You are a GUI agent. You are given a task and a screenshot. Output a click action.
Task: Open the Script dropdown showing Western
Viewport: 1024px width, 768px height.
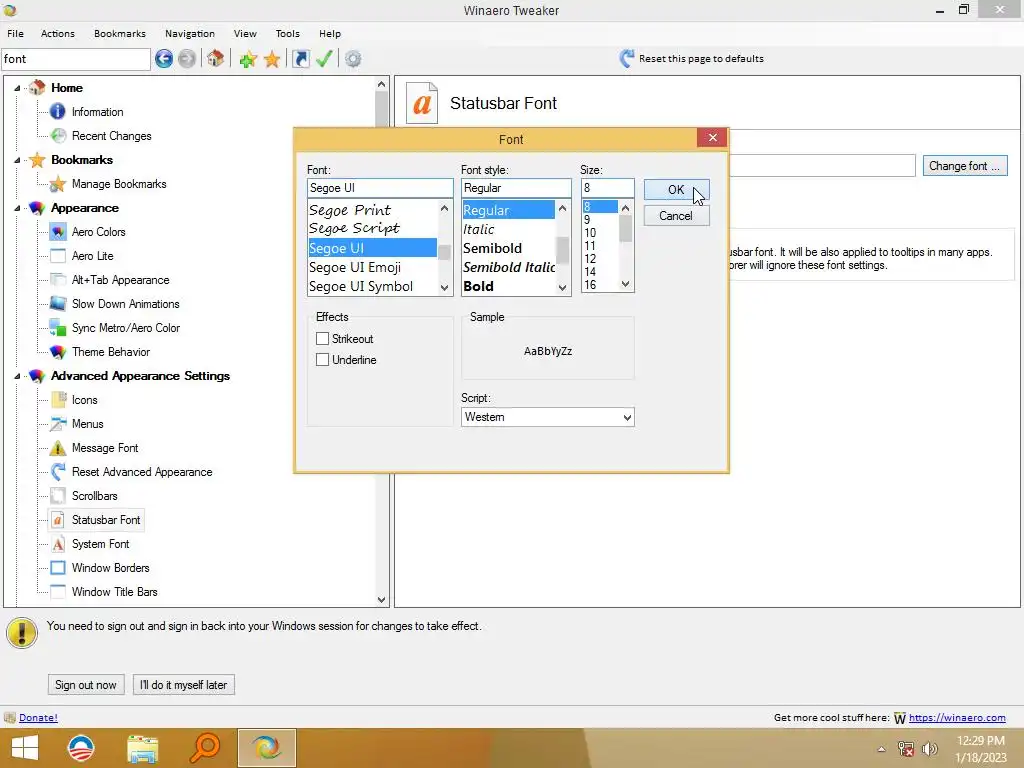tap(547, 417)
